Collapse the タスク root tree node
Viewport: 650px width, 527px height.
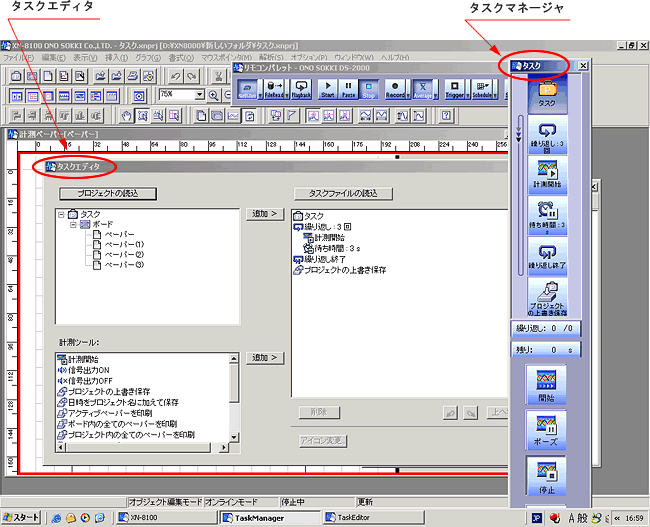pos(62,215)
